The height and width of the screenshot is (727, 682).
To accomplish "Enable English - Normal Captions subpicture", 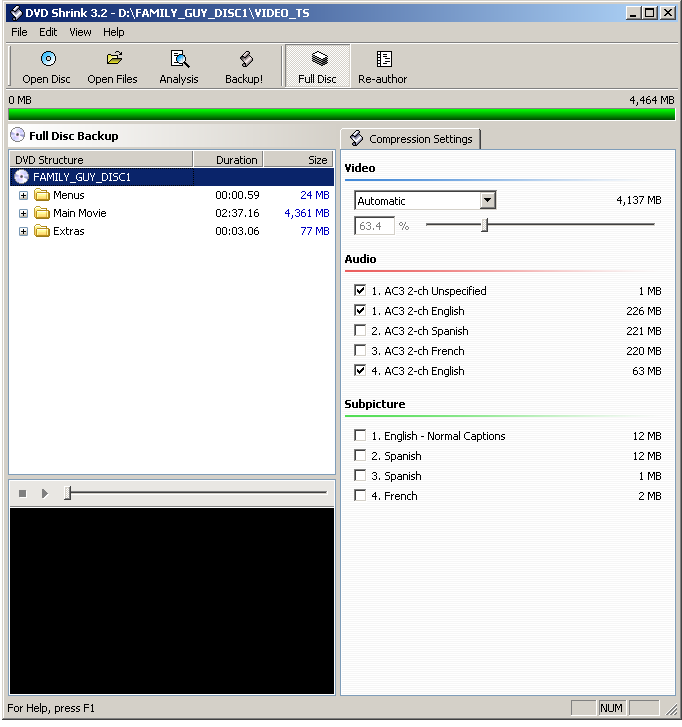I will pos(360,435).
